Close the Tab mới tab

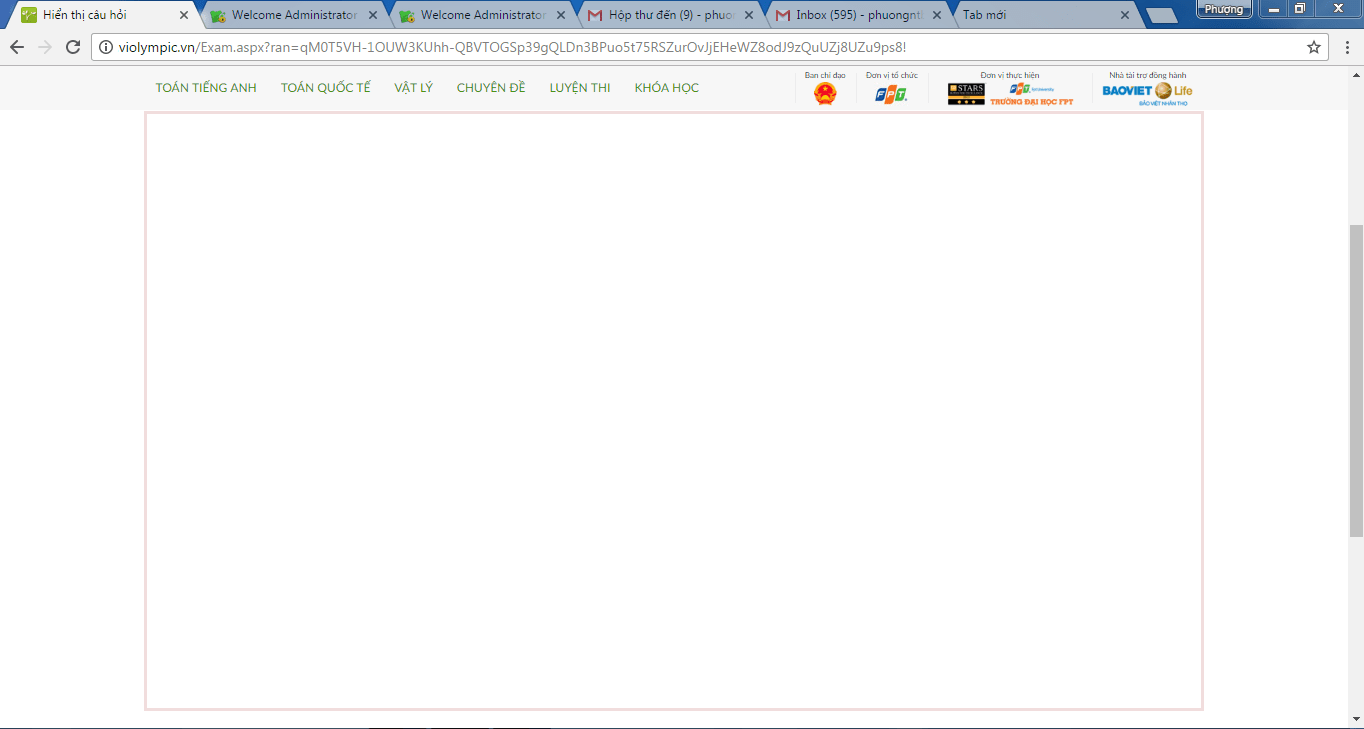(1125, 15)
